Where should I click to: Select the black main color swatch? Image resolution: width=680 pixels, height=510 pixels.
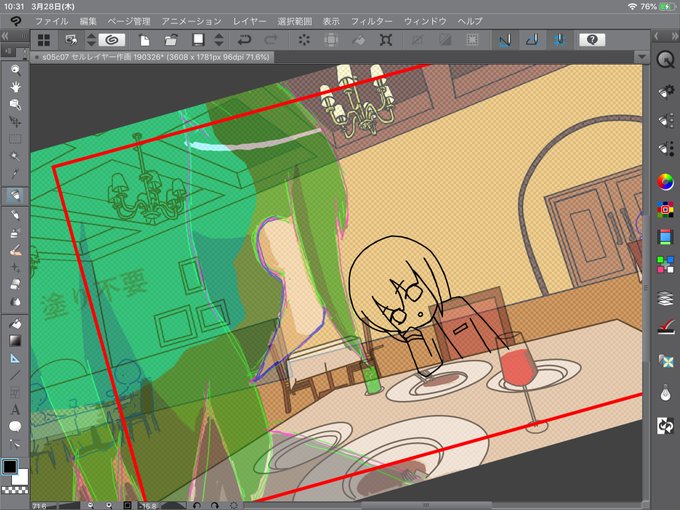10,467
